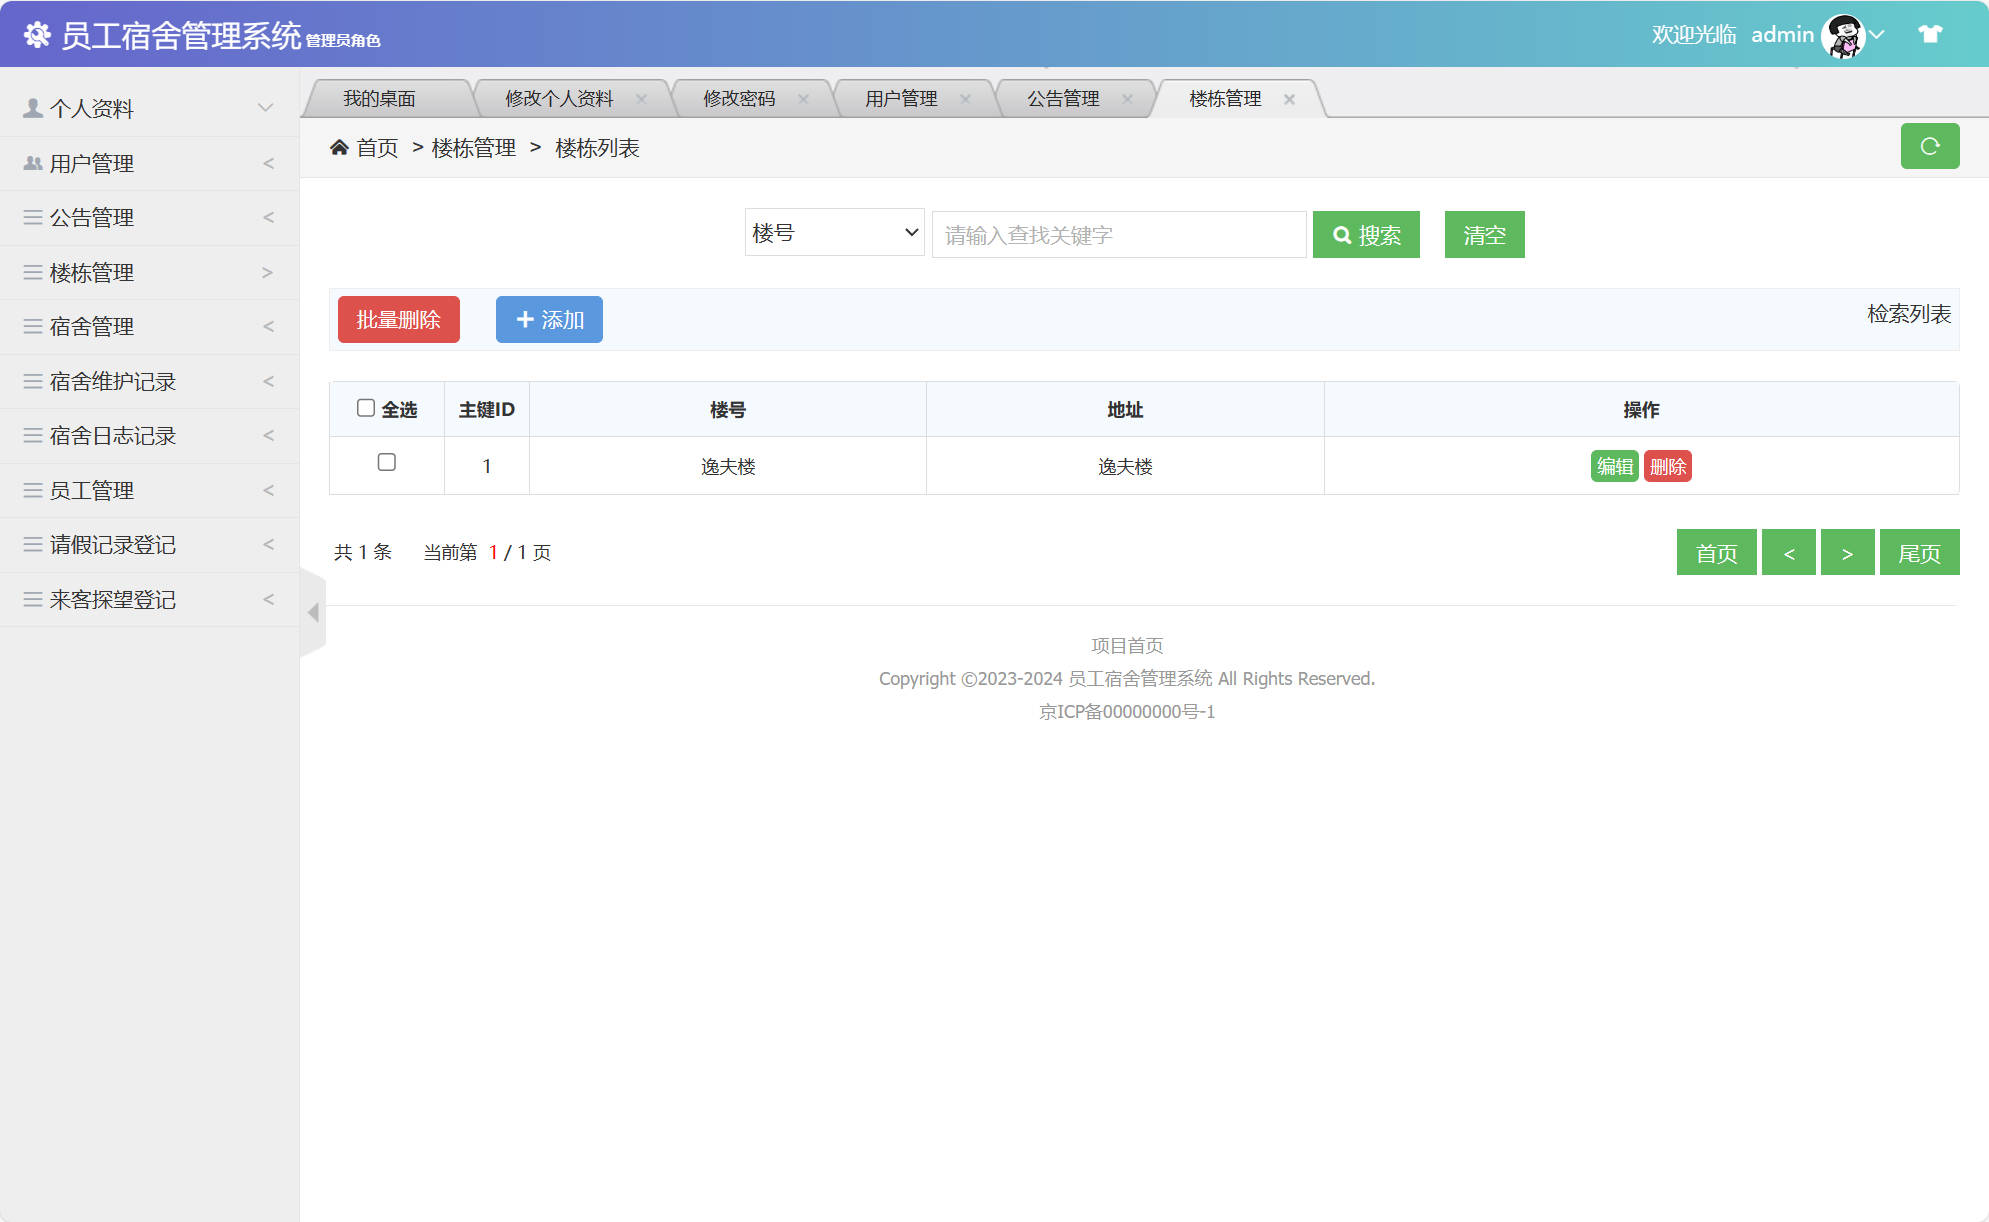Click the admin avatar image

[1843, 33]
